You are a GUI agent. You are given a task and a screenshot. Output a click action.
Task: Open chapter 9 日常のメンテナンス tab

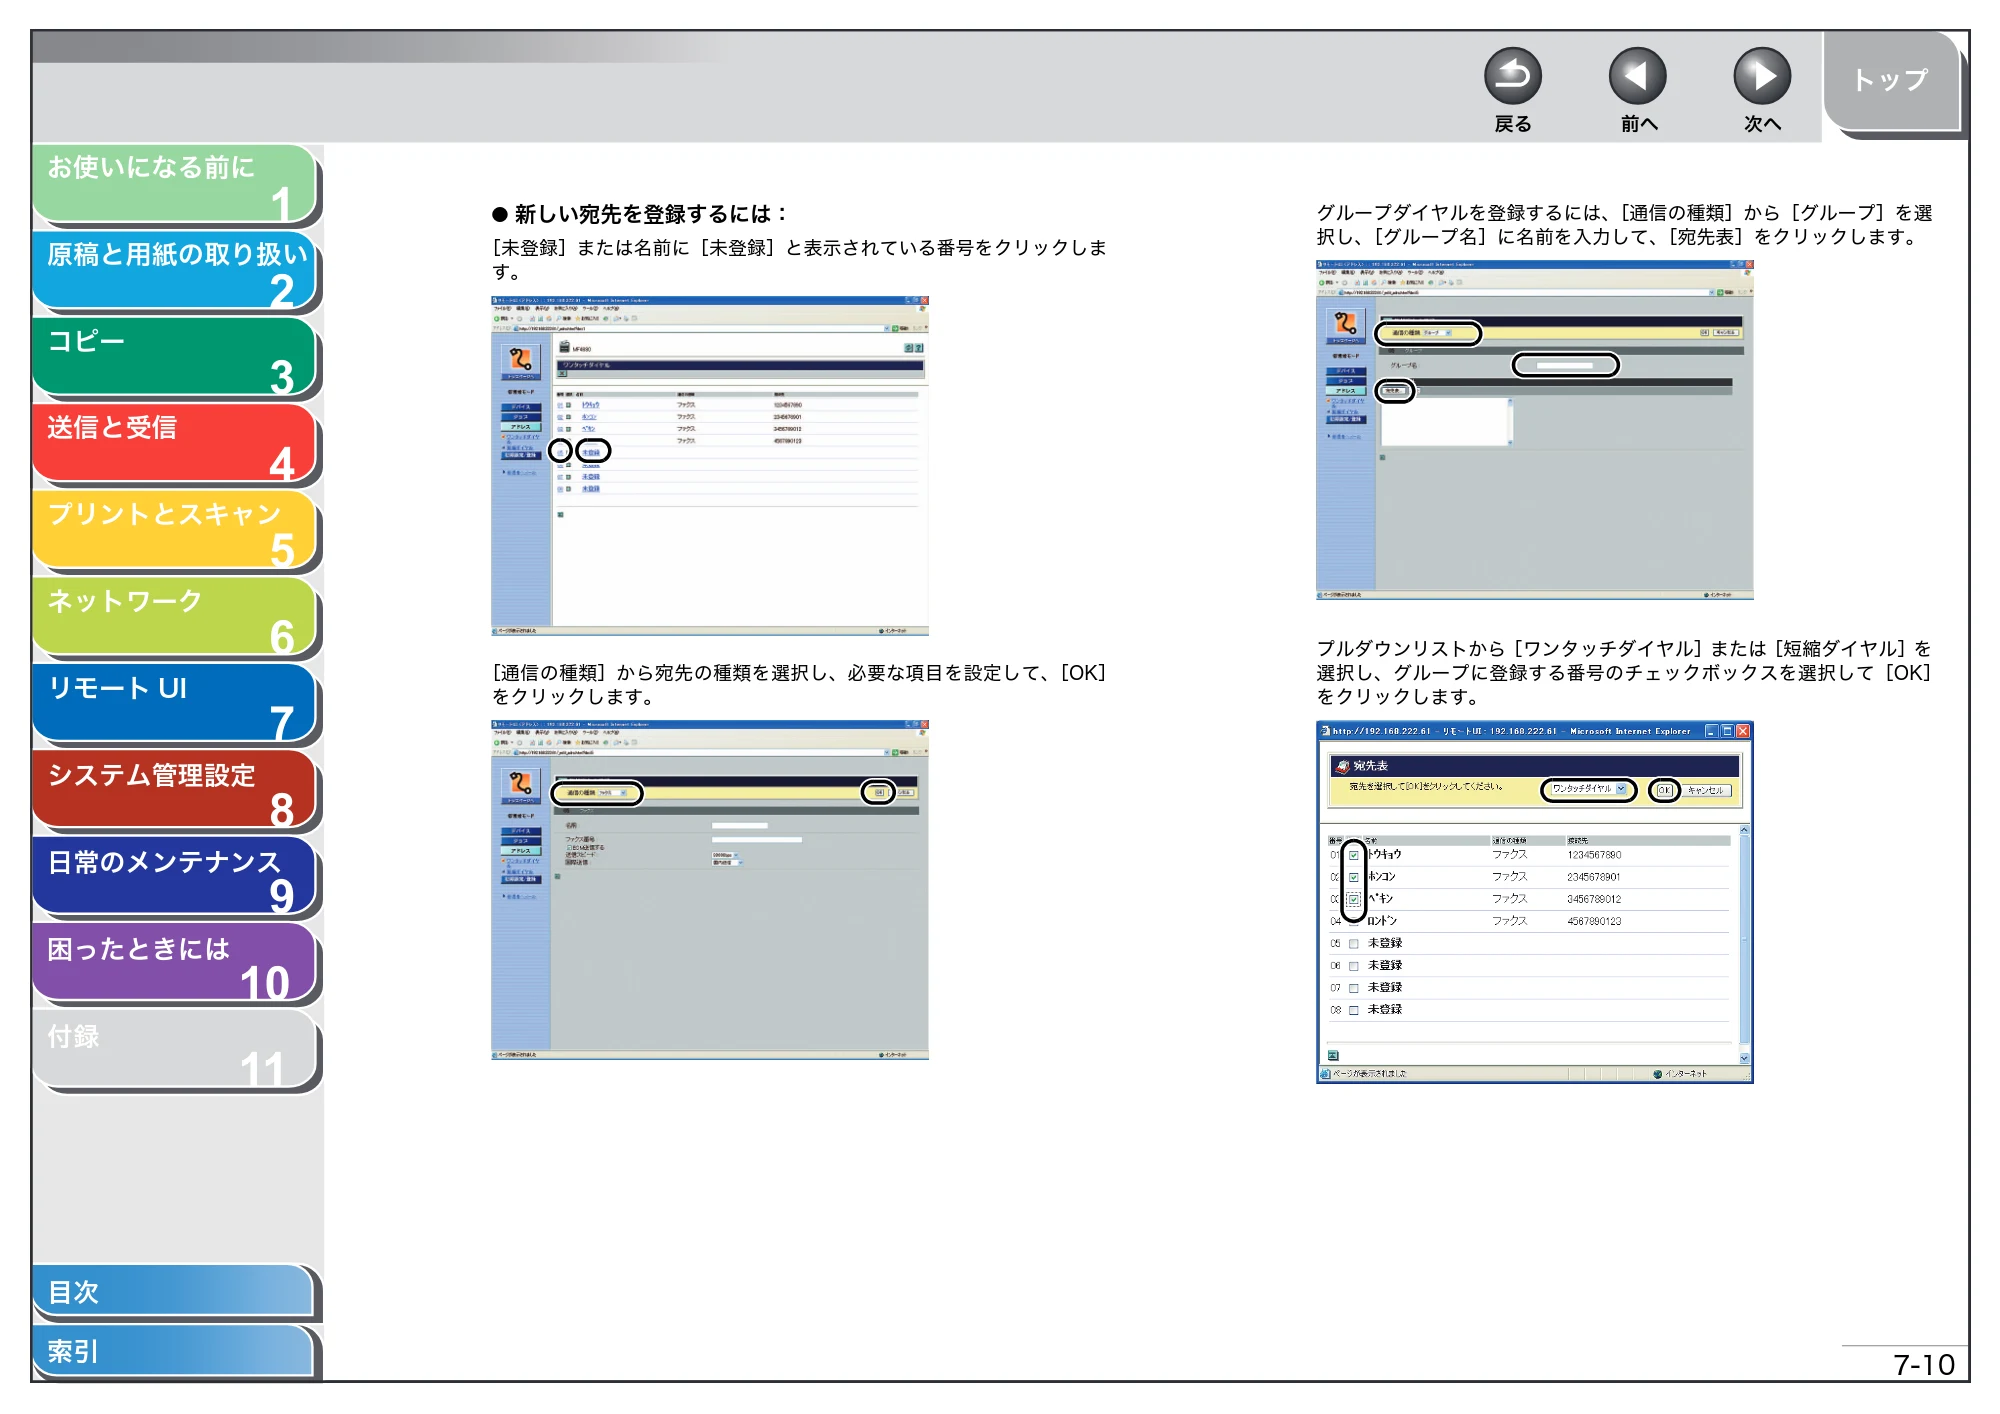[174, 878]
